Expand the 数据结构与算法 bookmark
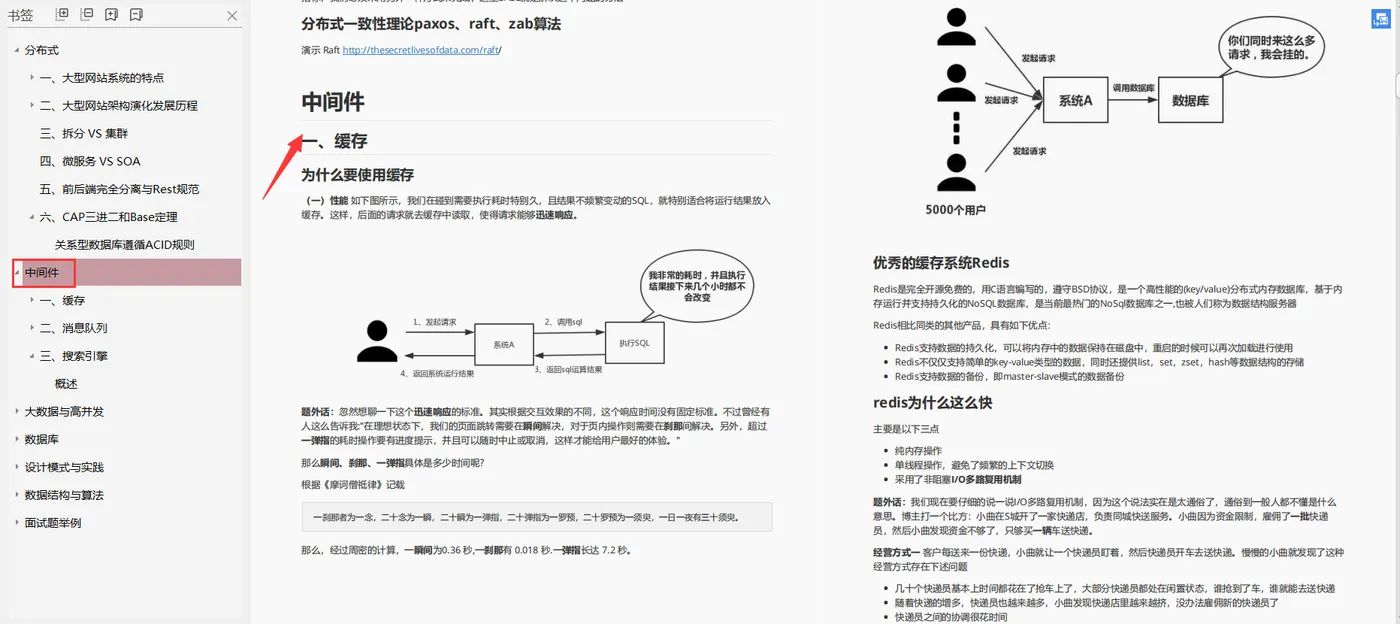Screen dimensions: 1400x624 [16, 495]
